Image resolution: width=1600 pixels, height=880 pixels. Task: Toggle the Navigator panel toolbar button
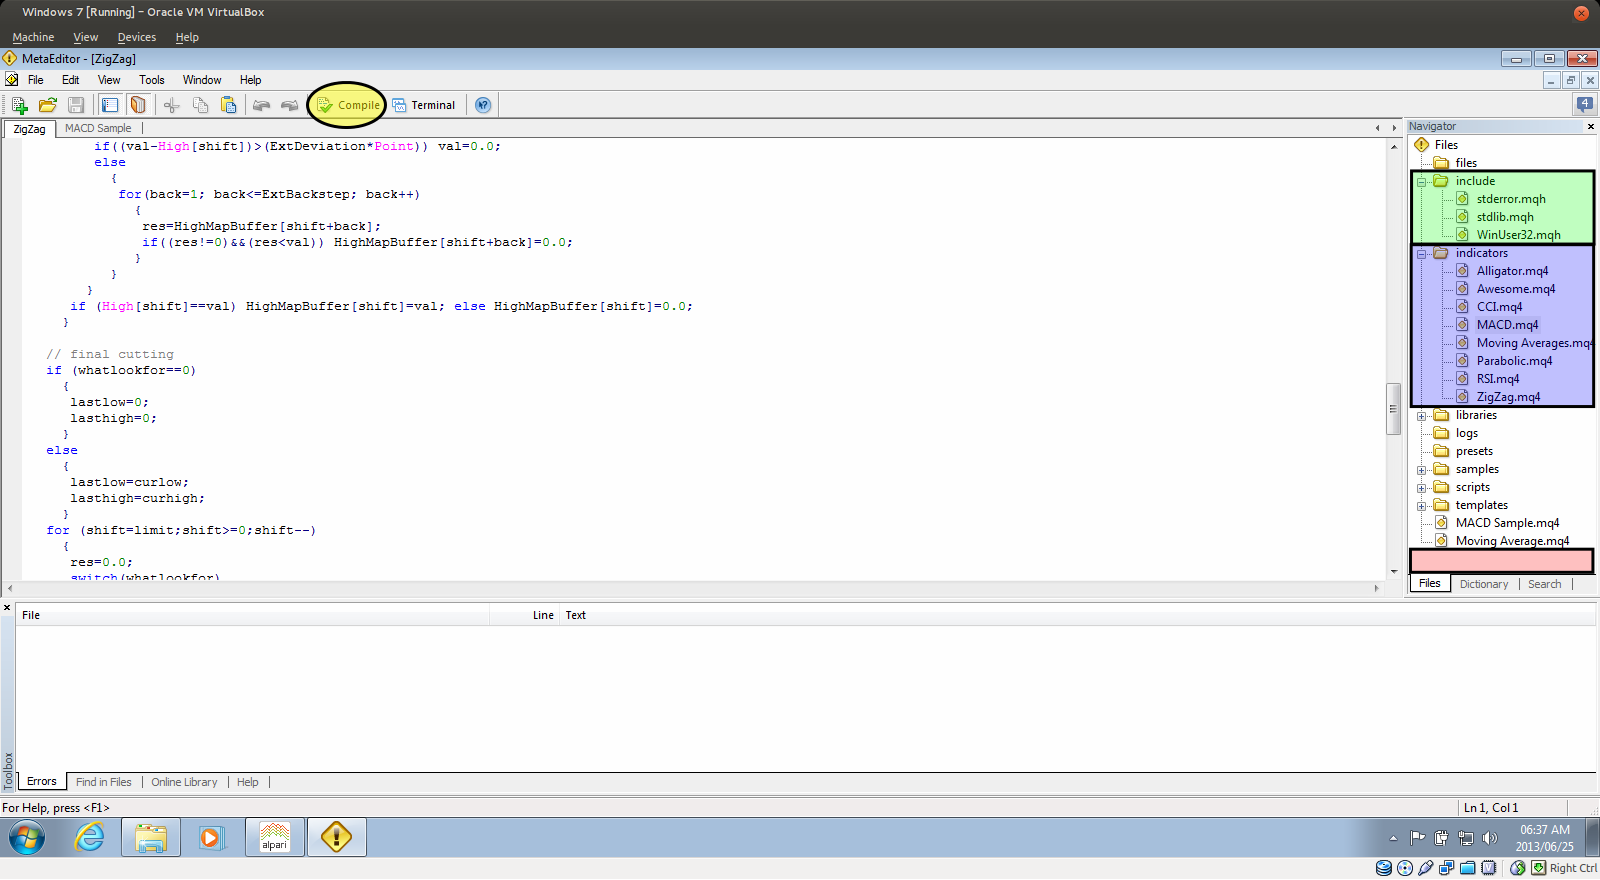(x=110, y=105)
